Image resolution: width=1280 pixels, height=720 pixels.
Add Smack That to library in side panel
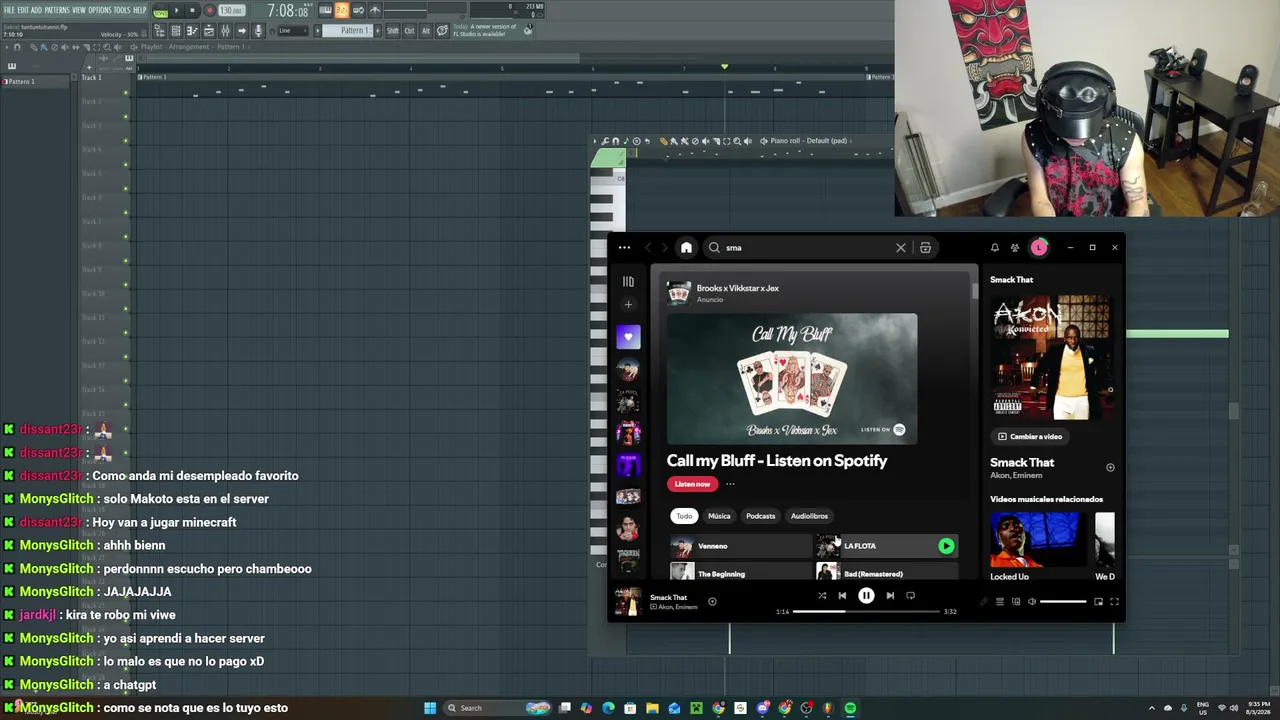point(1110,468)
